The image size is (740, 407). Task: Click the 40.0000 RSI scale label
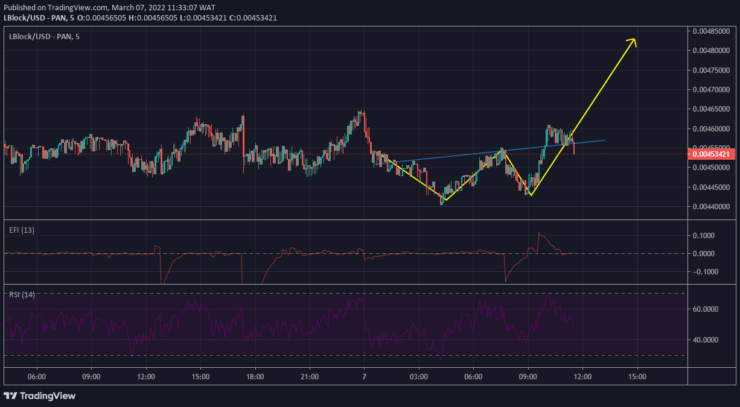click(x=705, y=339)
